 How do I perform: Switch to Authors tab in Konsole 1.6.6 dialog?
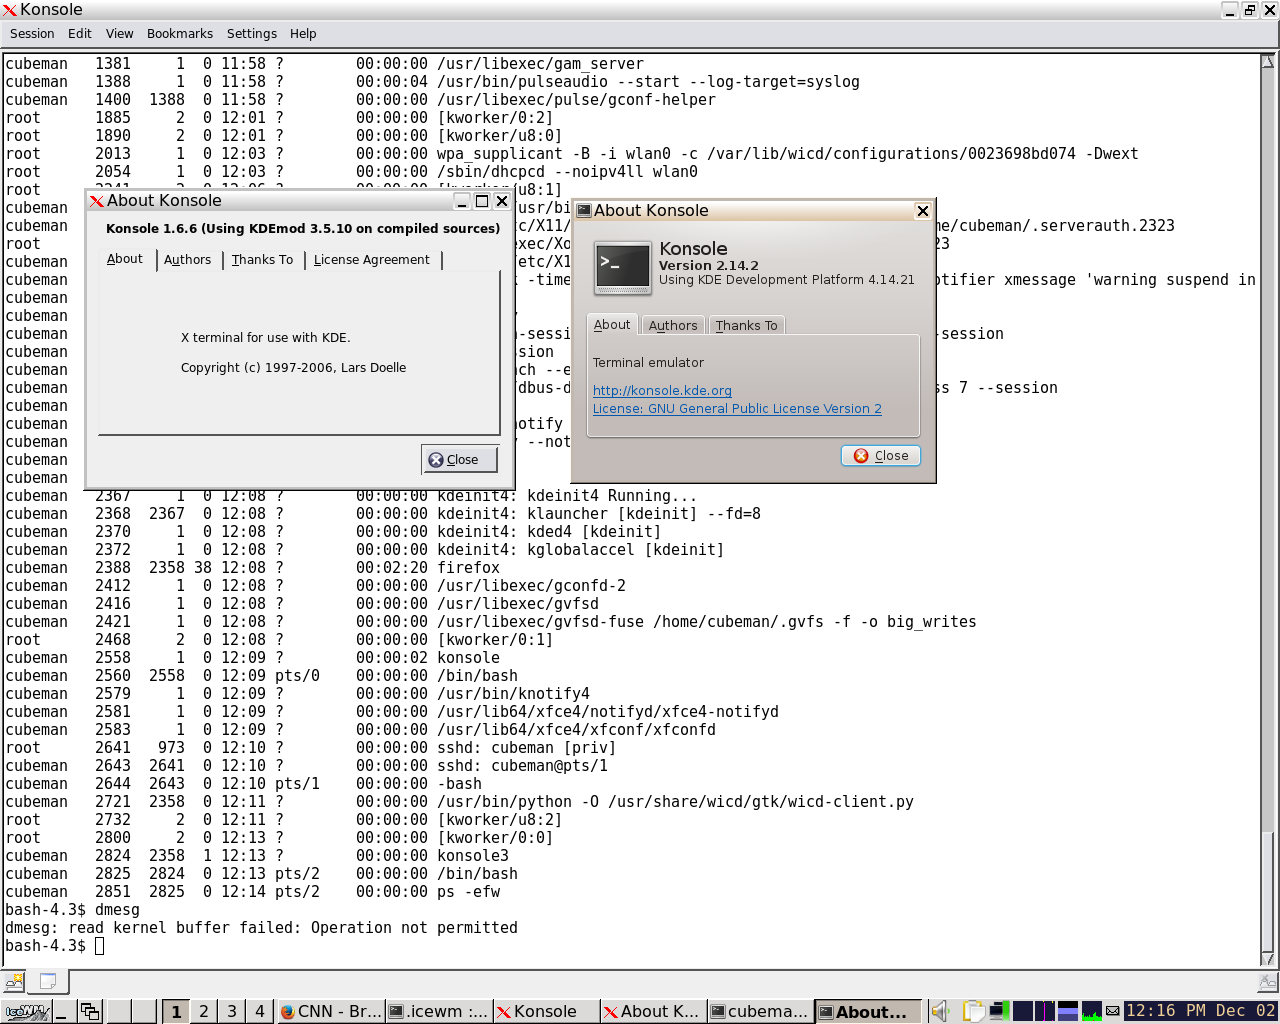188,260
